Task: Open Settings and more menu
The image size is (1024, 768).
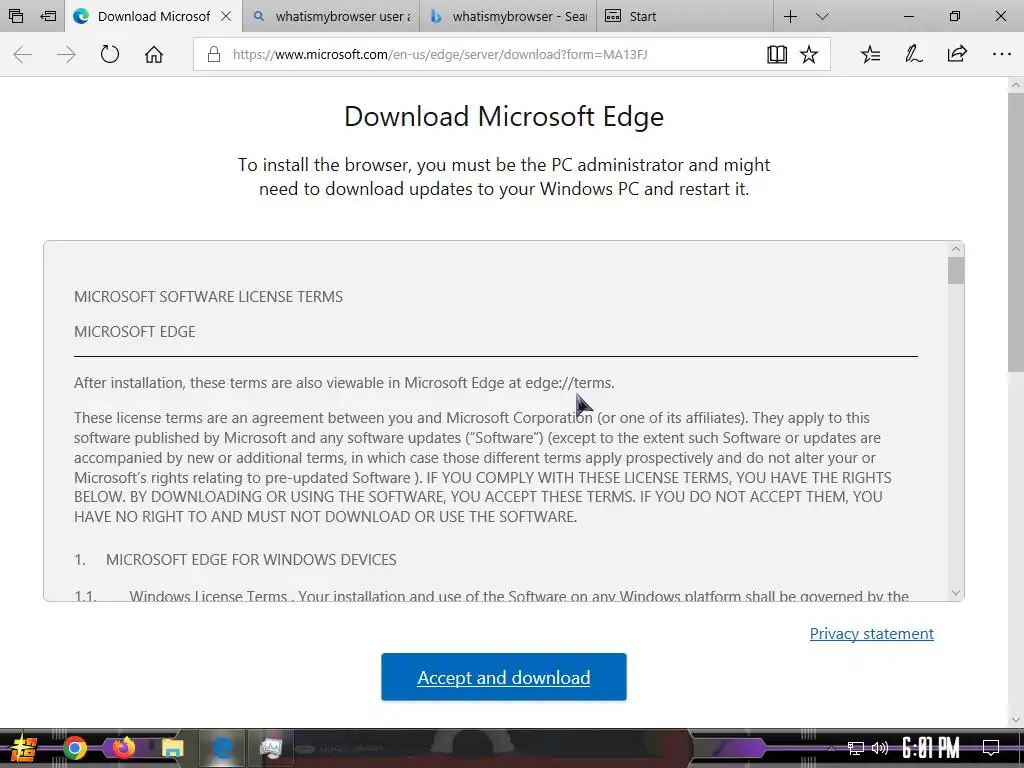Action: [1001, 54]
